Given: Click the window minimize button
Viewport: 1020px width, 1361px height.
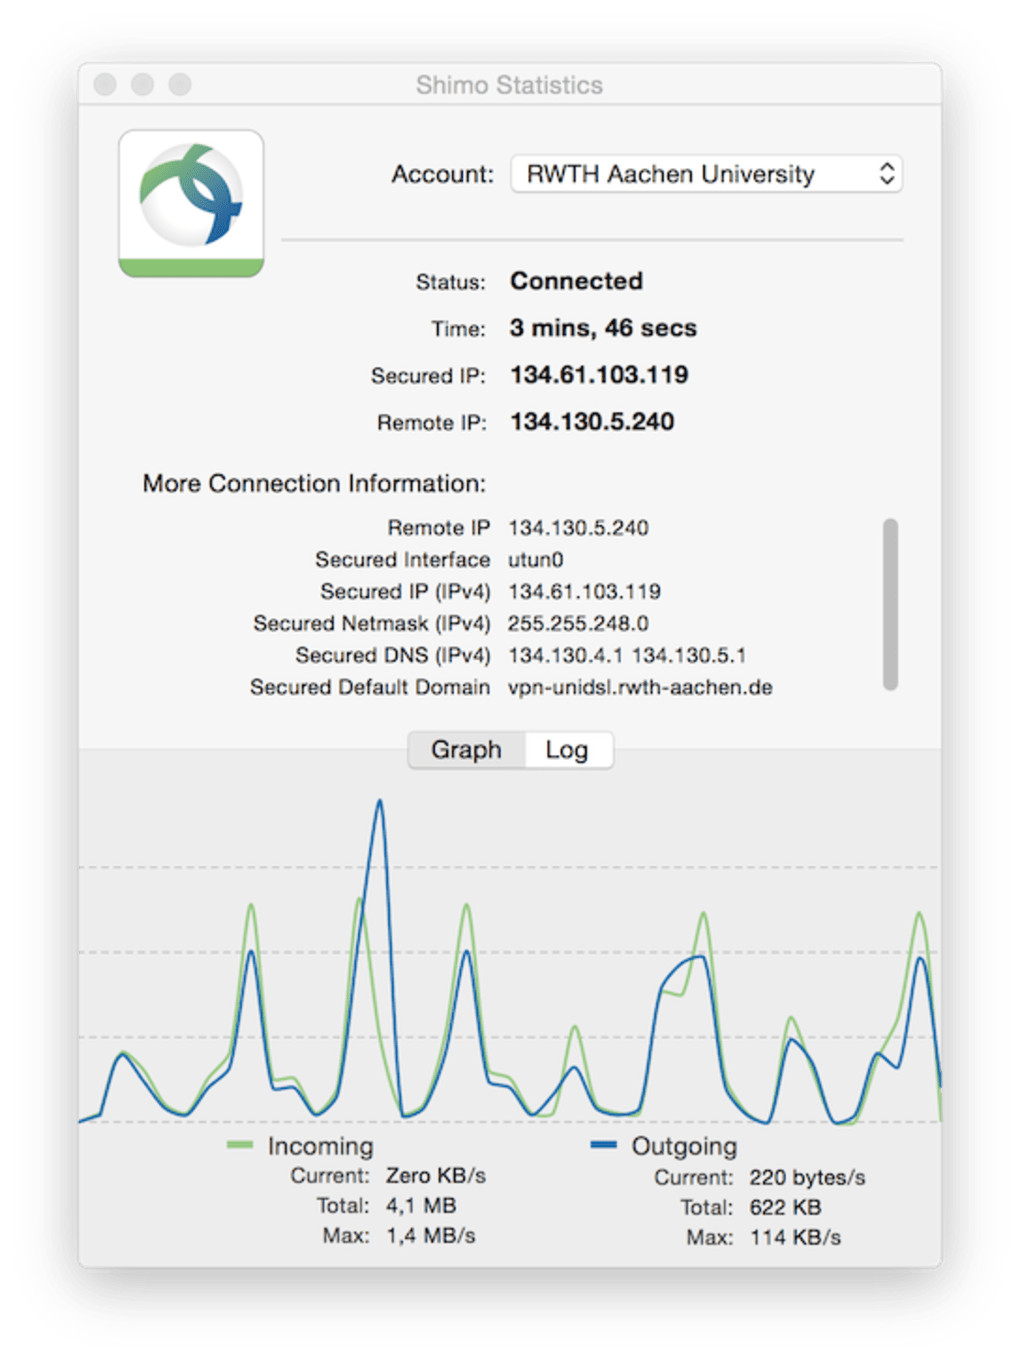Looking at the screenshot, I should click(x=142, y=84).
